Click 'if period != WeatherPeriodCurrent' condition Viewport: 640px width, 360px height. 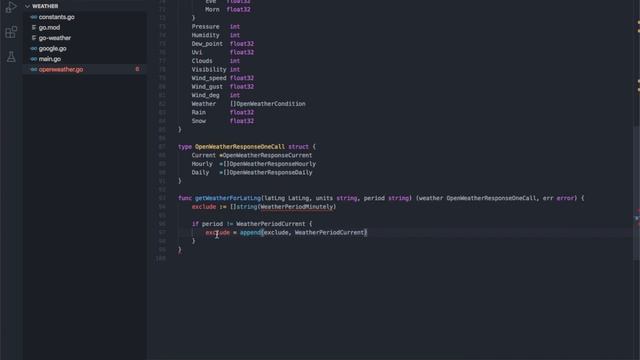(248, 224)
